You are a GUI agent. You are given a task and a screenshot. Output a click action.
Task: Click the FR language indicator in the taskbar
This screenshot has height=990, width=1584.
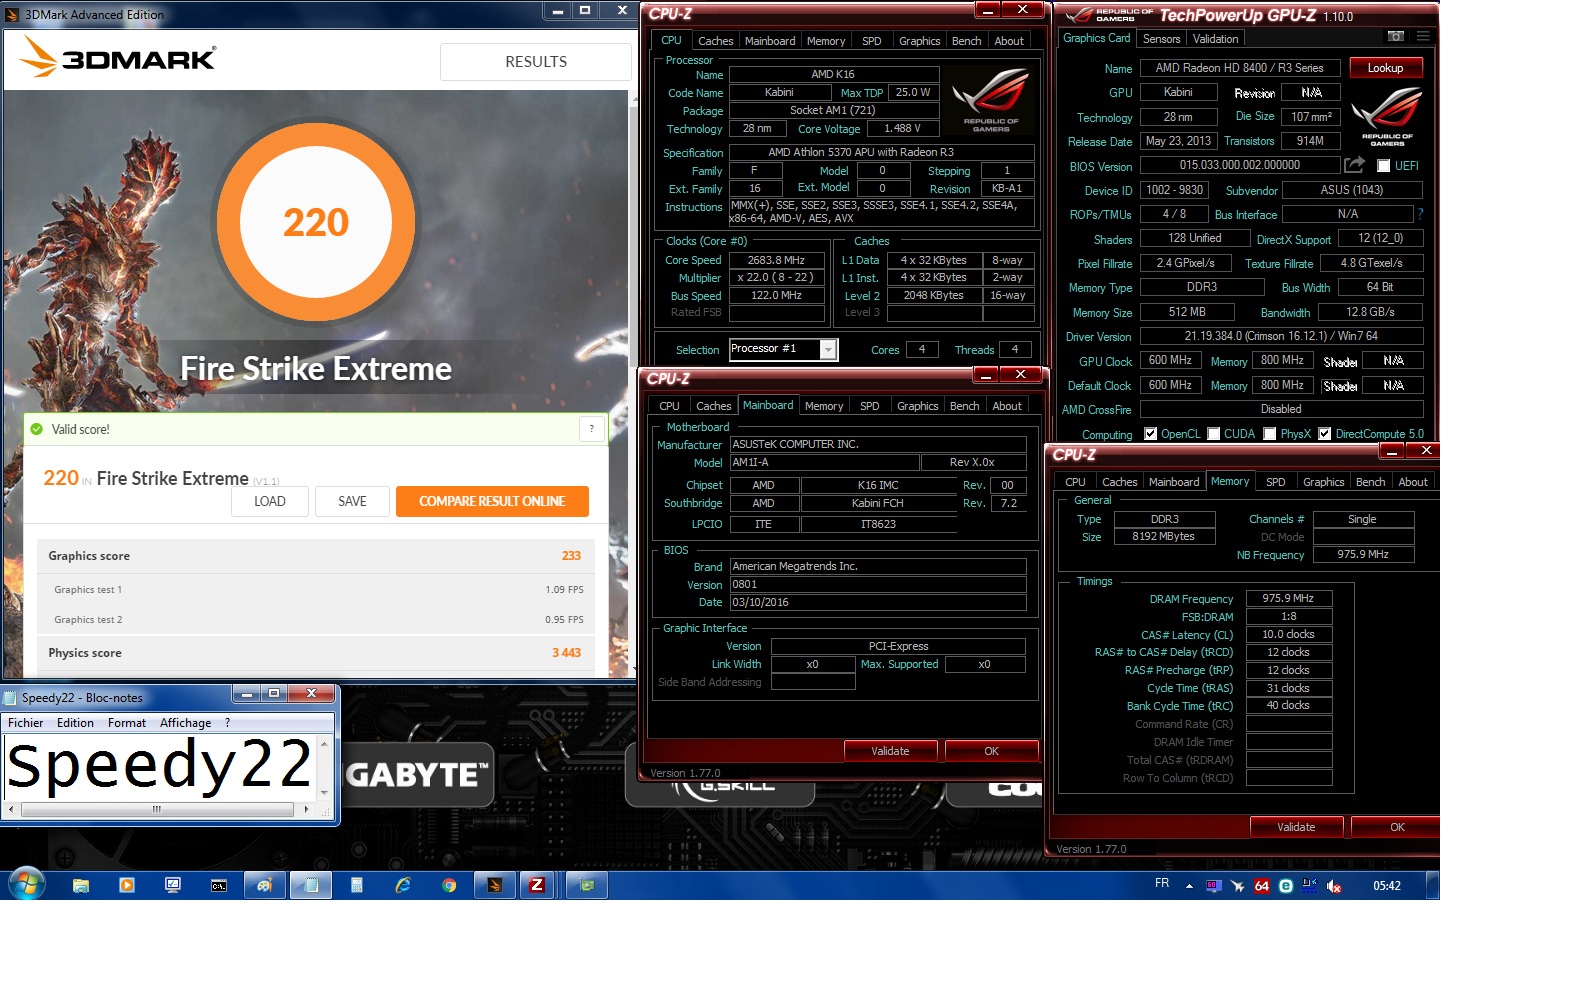click(x=1162, y=884)
